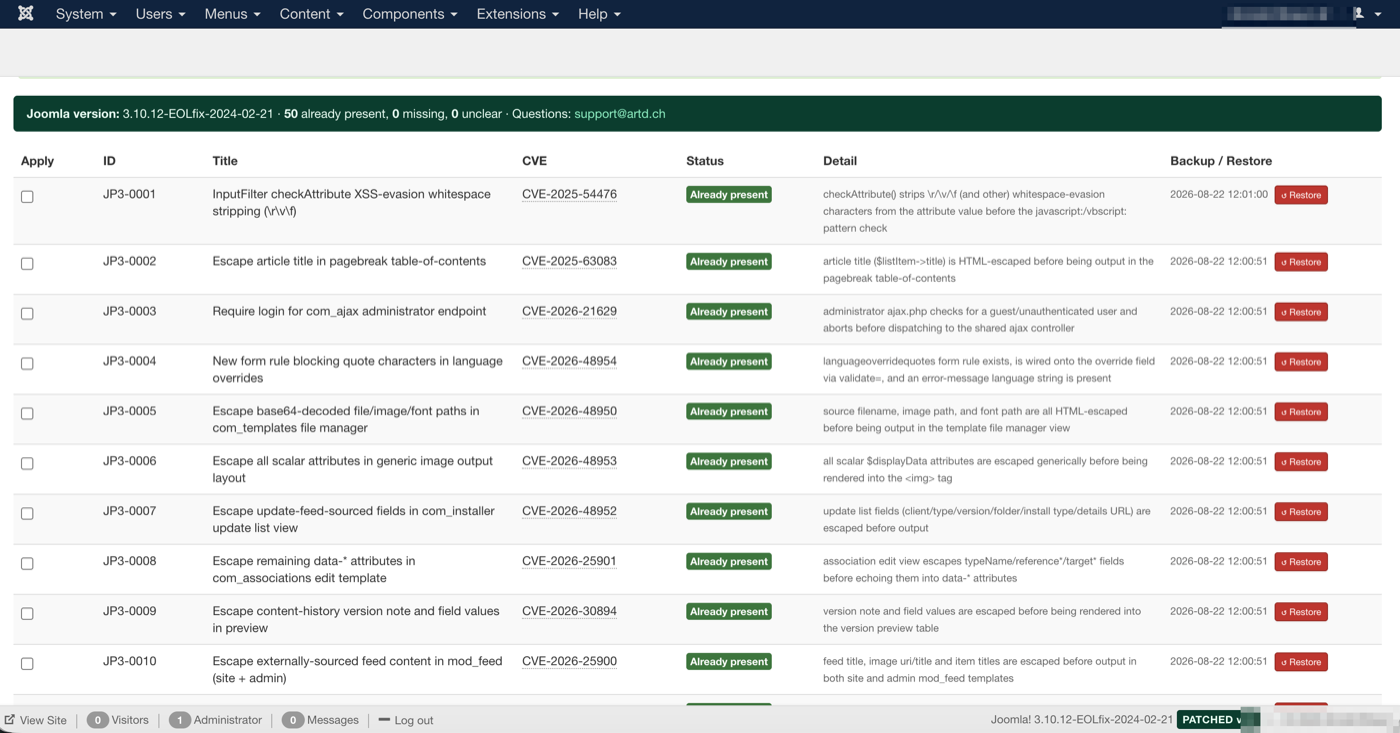
Task: Click View Site in the status bar
Action: pyautogui.click(x=36, y=720)
